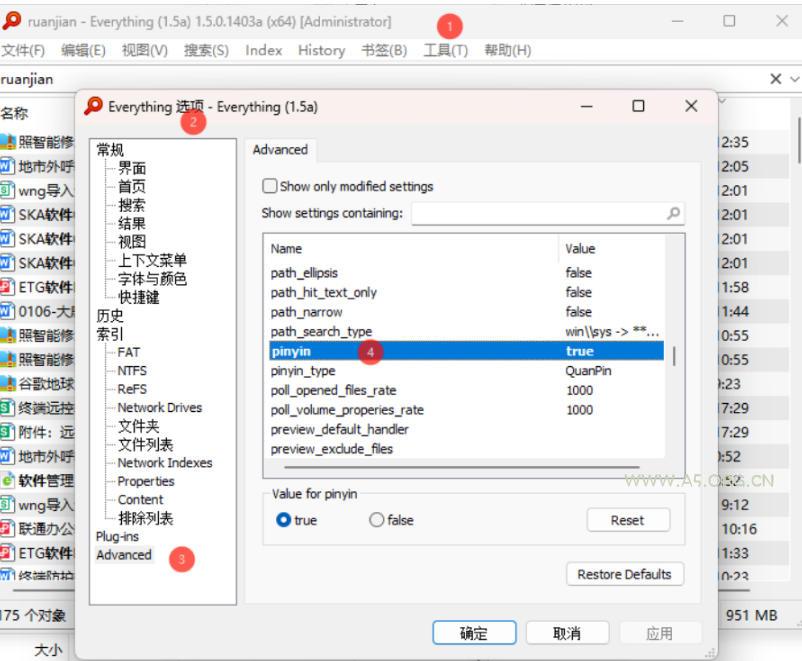Open the 帮助(H) menu
Viewport: 802px width, 661px height.
(x=507, y=50)
